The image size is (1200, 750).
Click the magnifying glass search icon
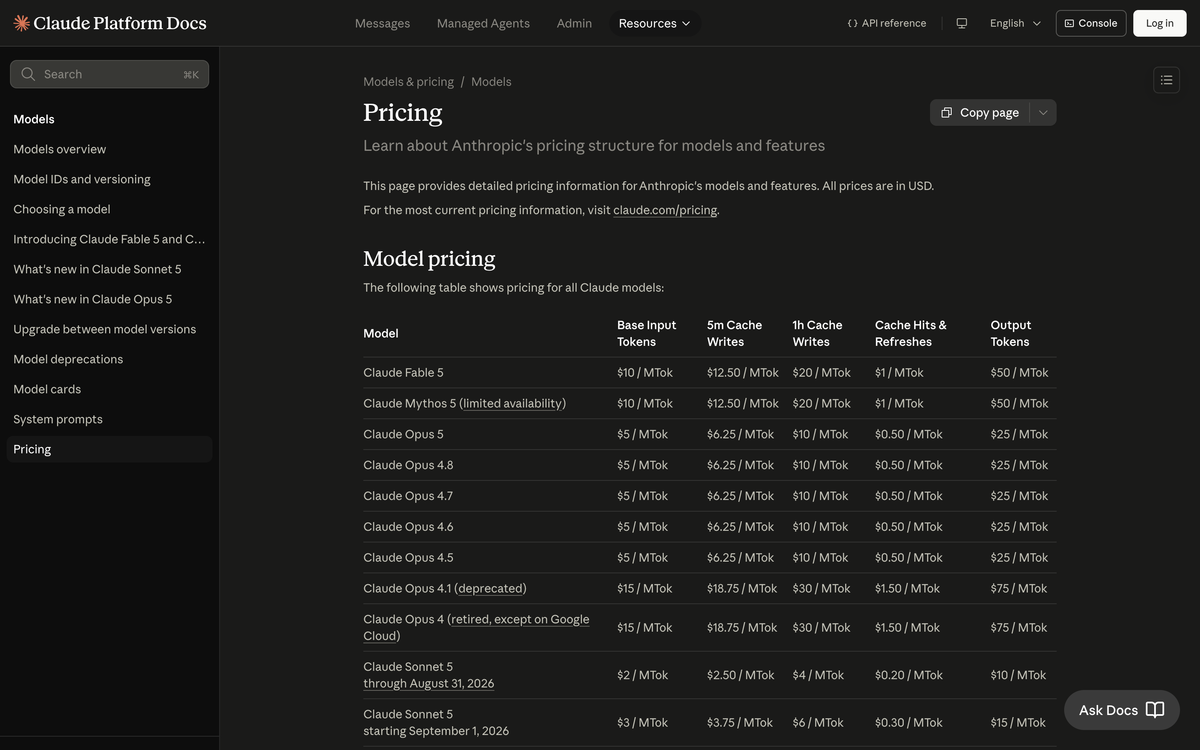[28, 74]
